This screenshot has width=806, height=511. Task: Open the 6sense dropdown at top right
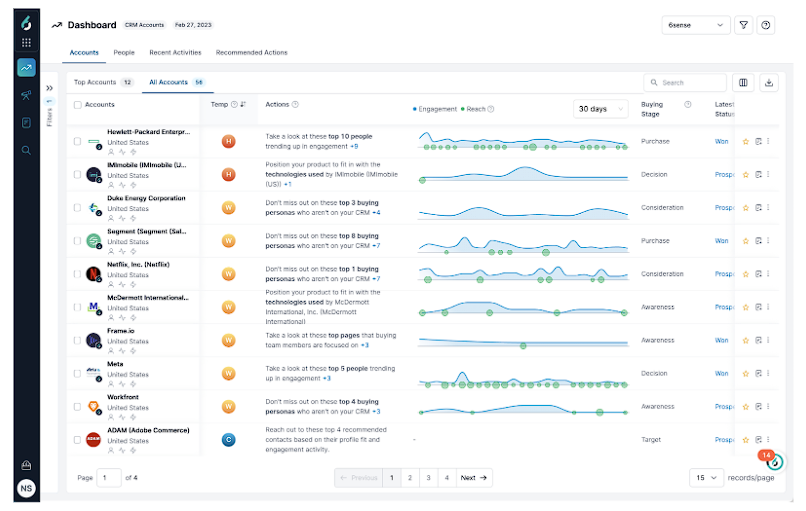695,25
